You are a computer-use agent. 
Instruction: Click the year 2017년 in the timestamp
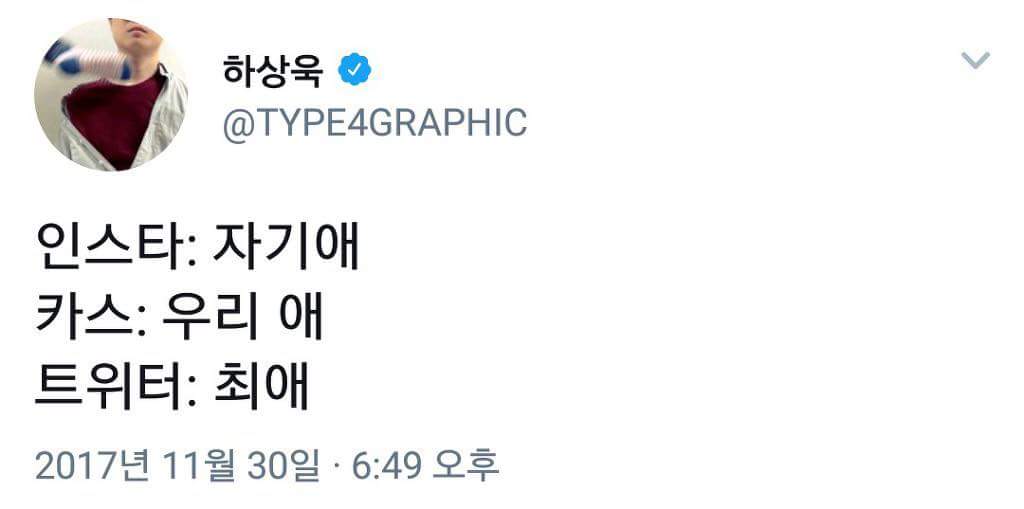92,466
